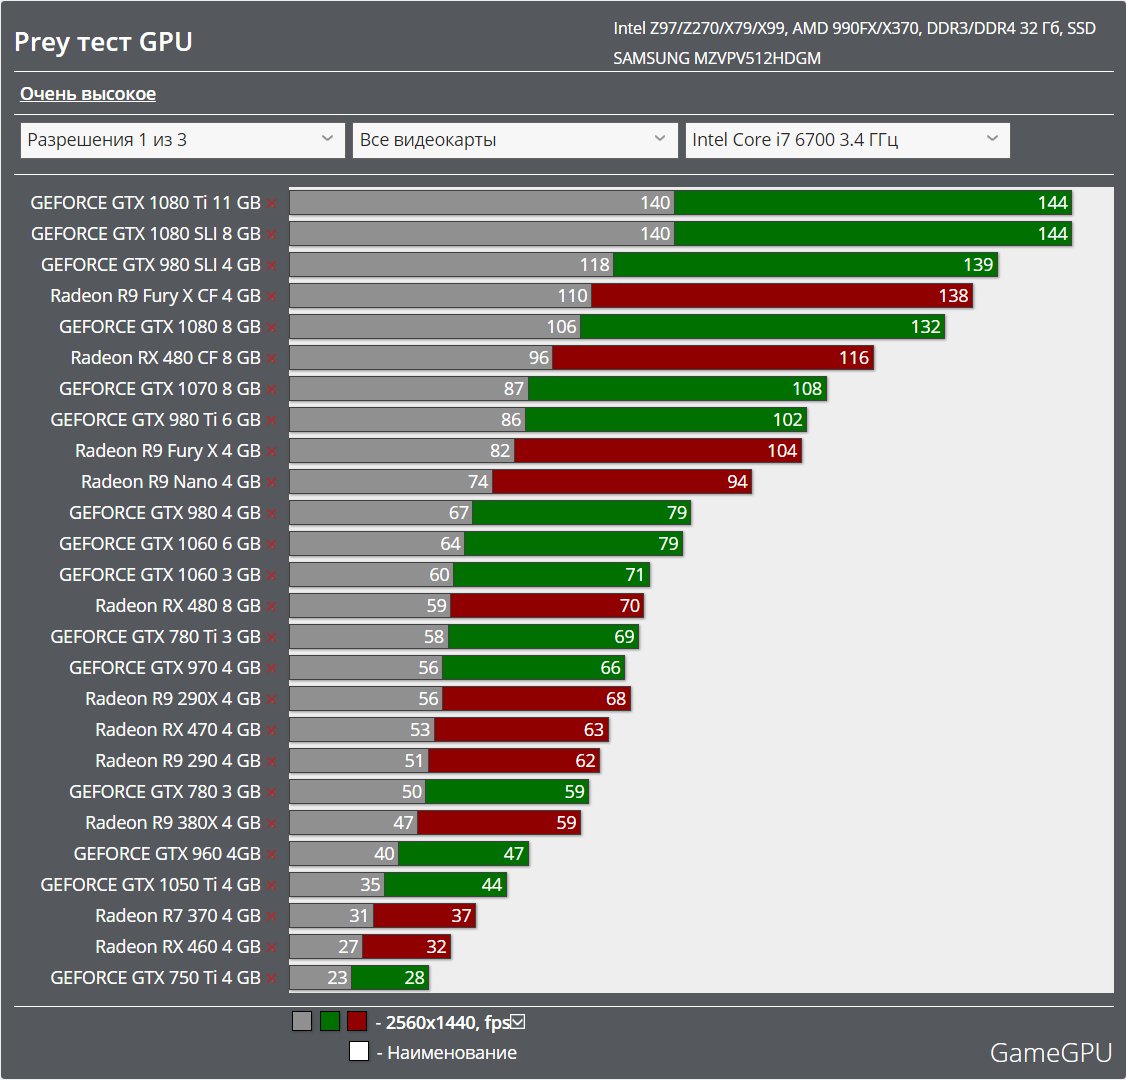The height and width of the screenshot is (1080, 1126).
Task: Click the 139 value on GTX 980 SLI bar
Action: (978, 265)
